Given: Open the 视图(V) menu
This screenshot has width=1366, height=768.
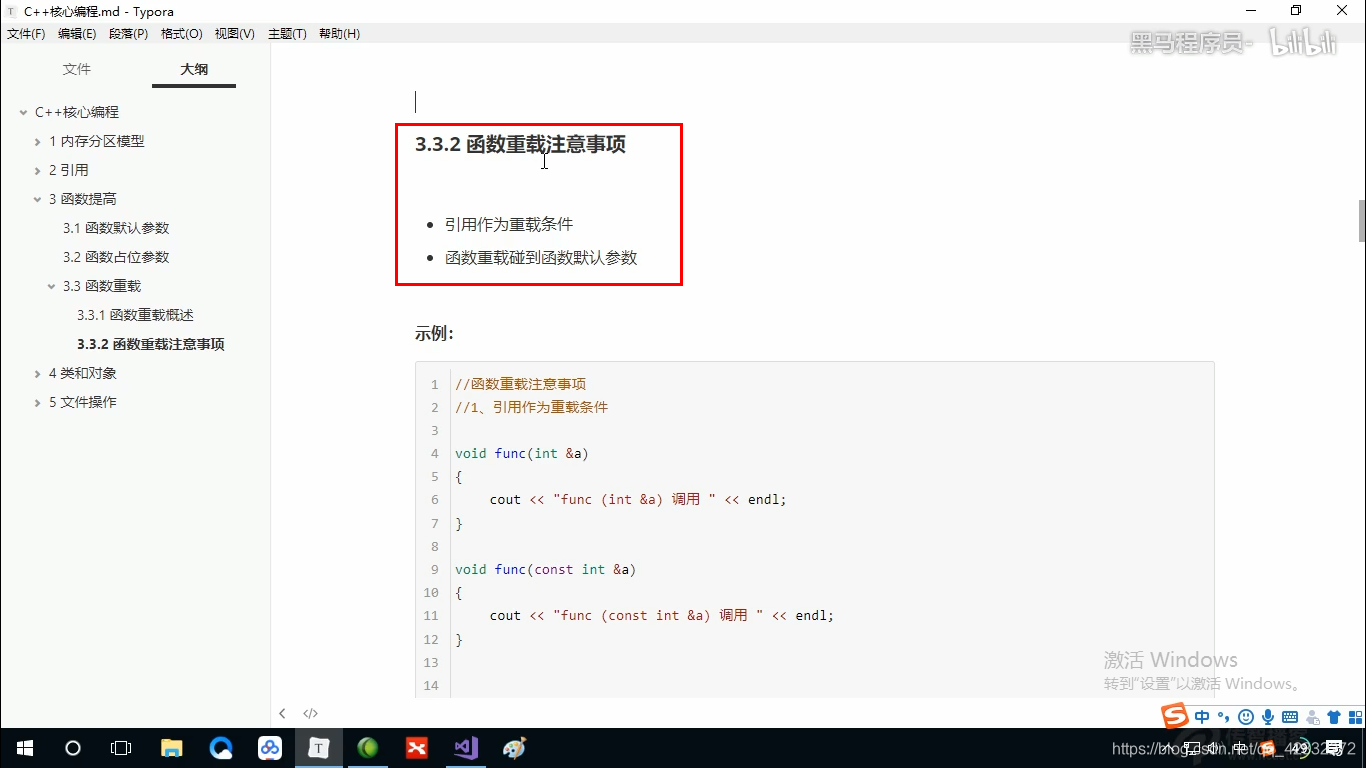Looking at the screenshot, I should [234, 34].
